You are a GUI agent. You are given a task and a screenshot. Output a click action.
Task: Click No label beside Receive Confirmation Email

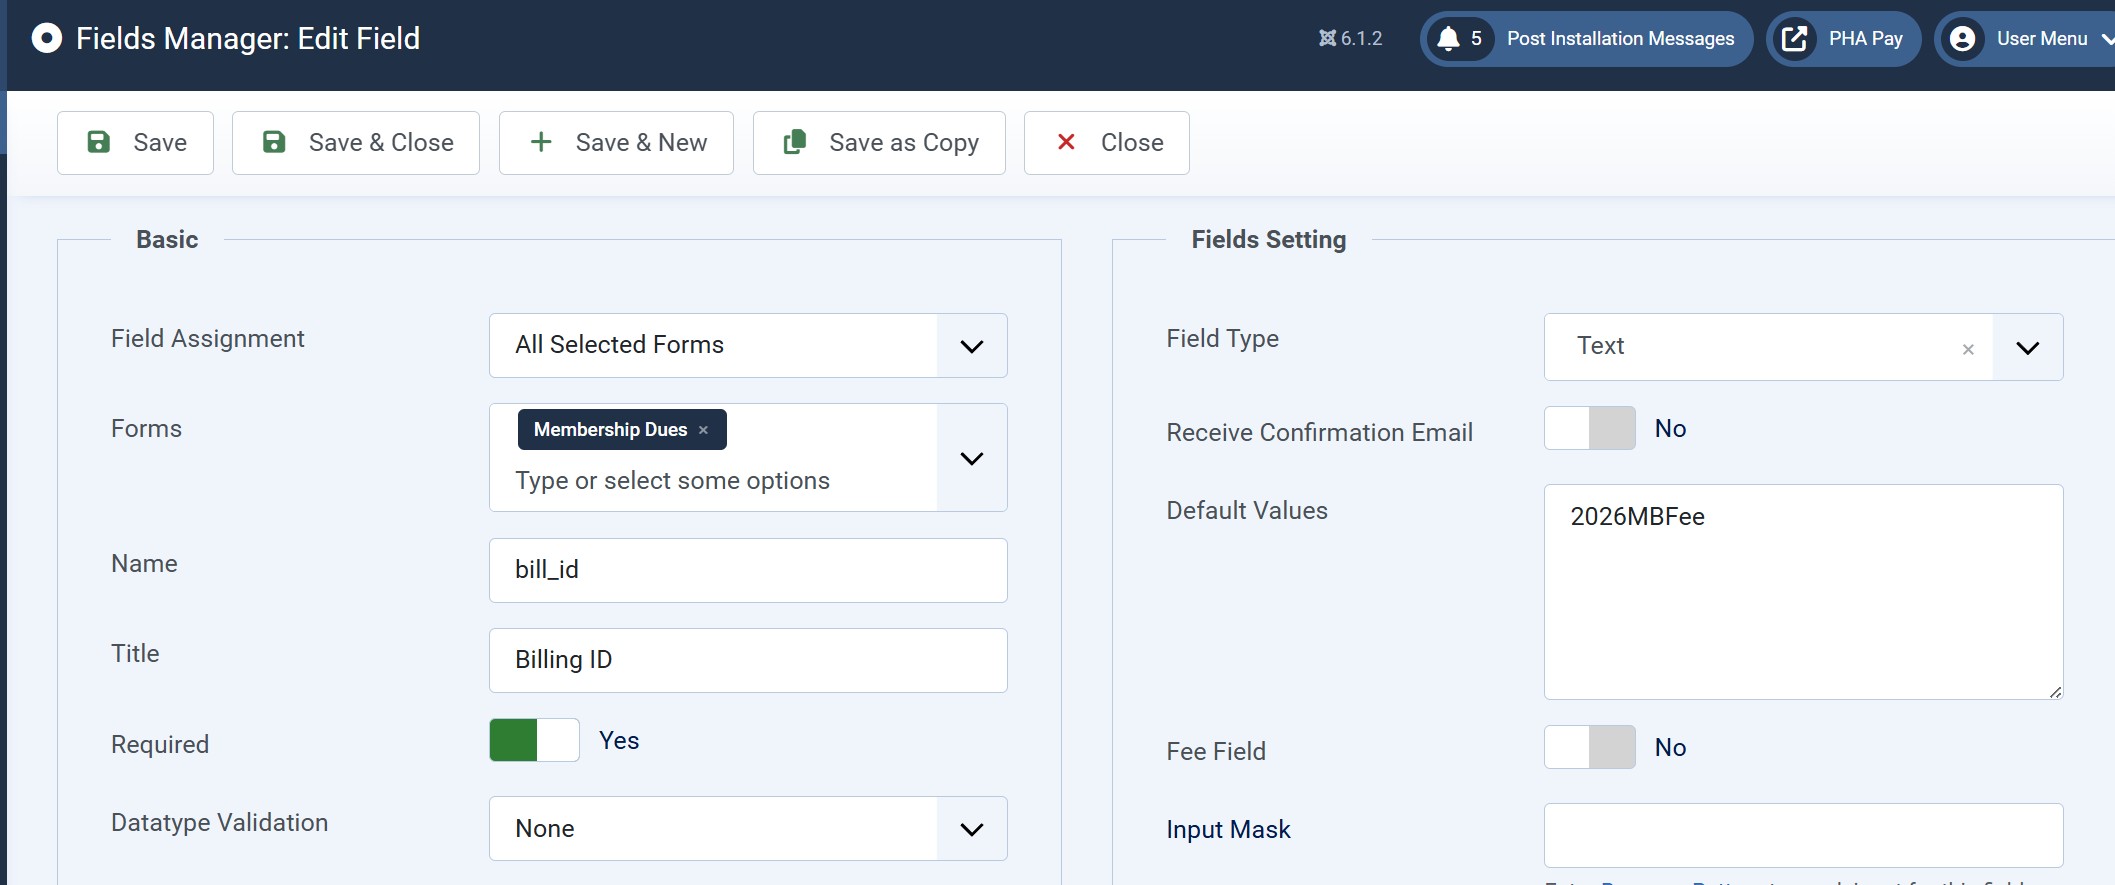tap(1670, 428)
